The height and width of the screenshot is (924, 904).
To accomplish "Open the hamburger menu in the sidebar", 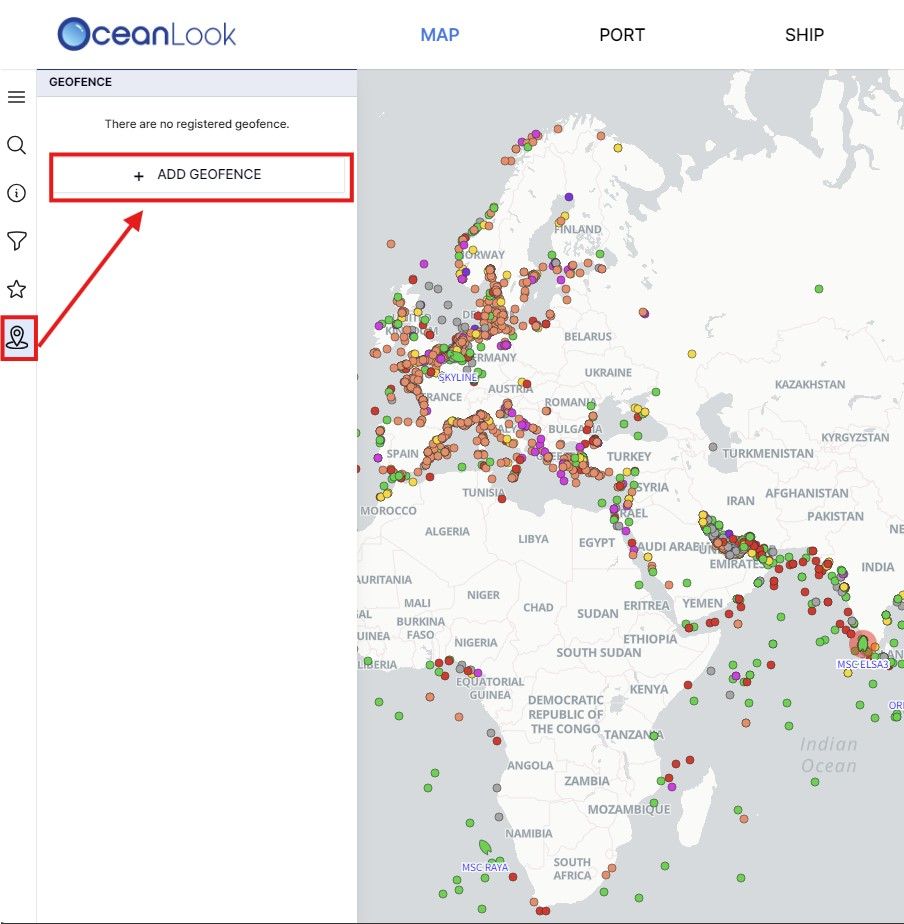I will click(16, 97).
